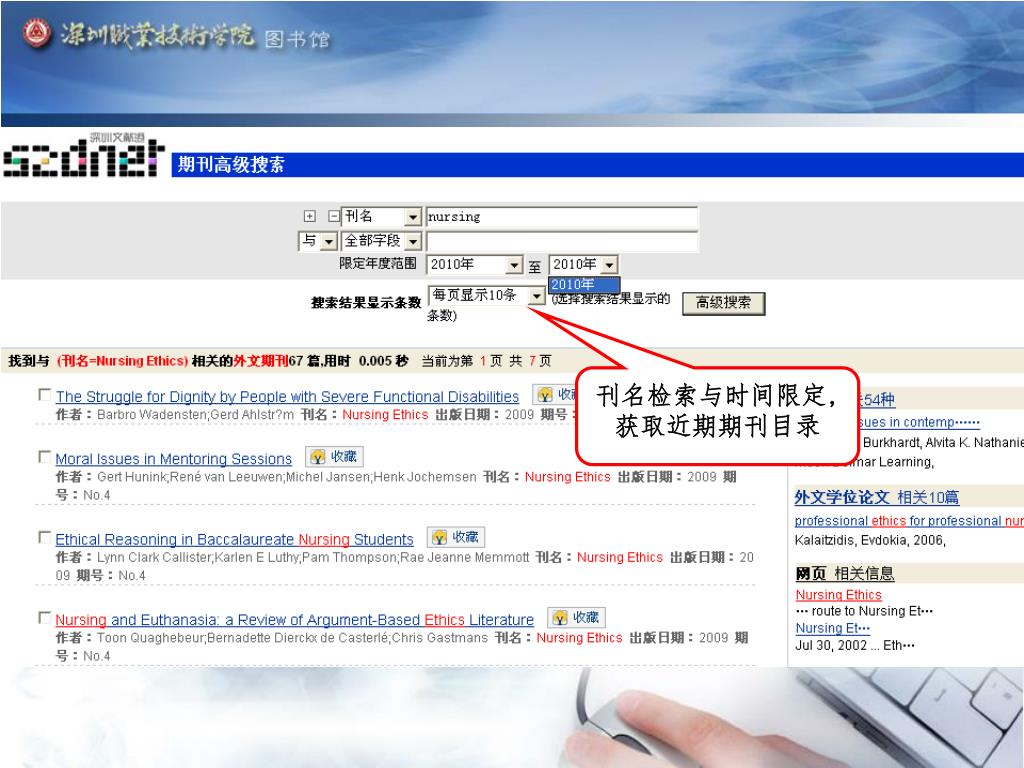Click the Shenzhen Polytechnic library logo emblem
This screenshot has width=1024, height=768.
click(37, 33)
